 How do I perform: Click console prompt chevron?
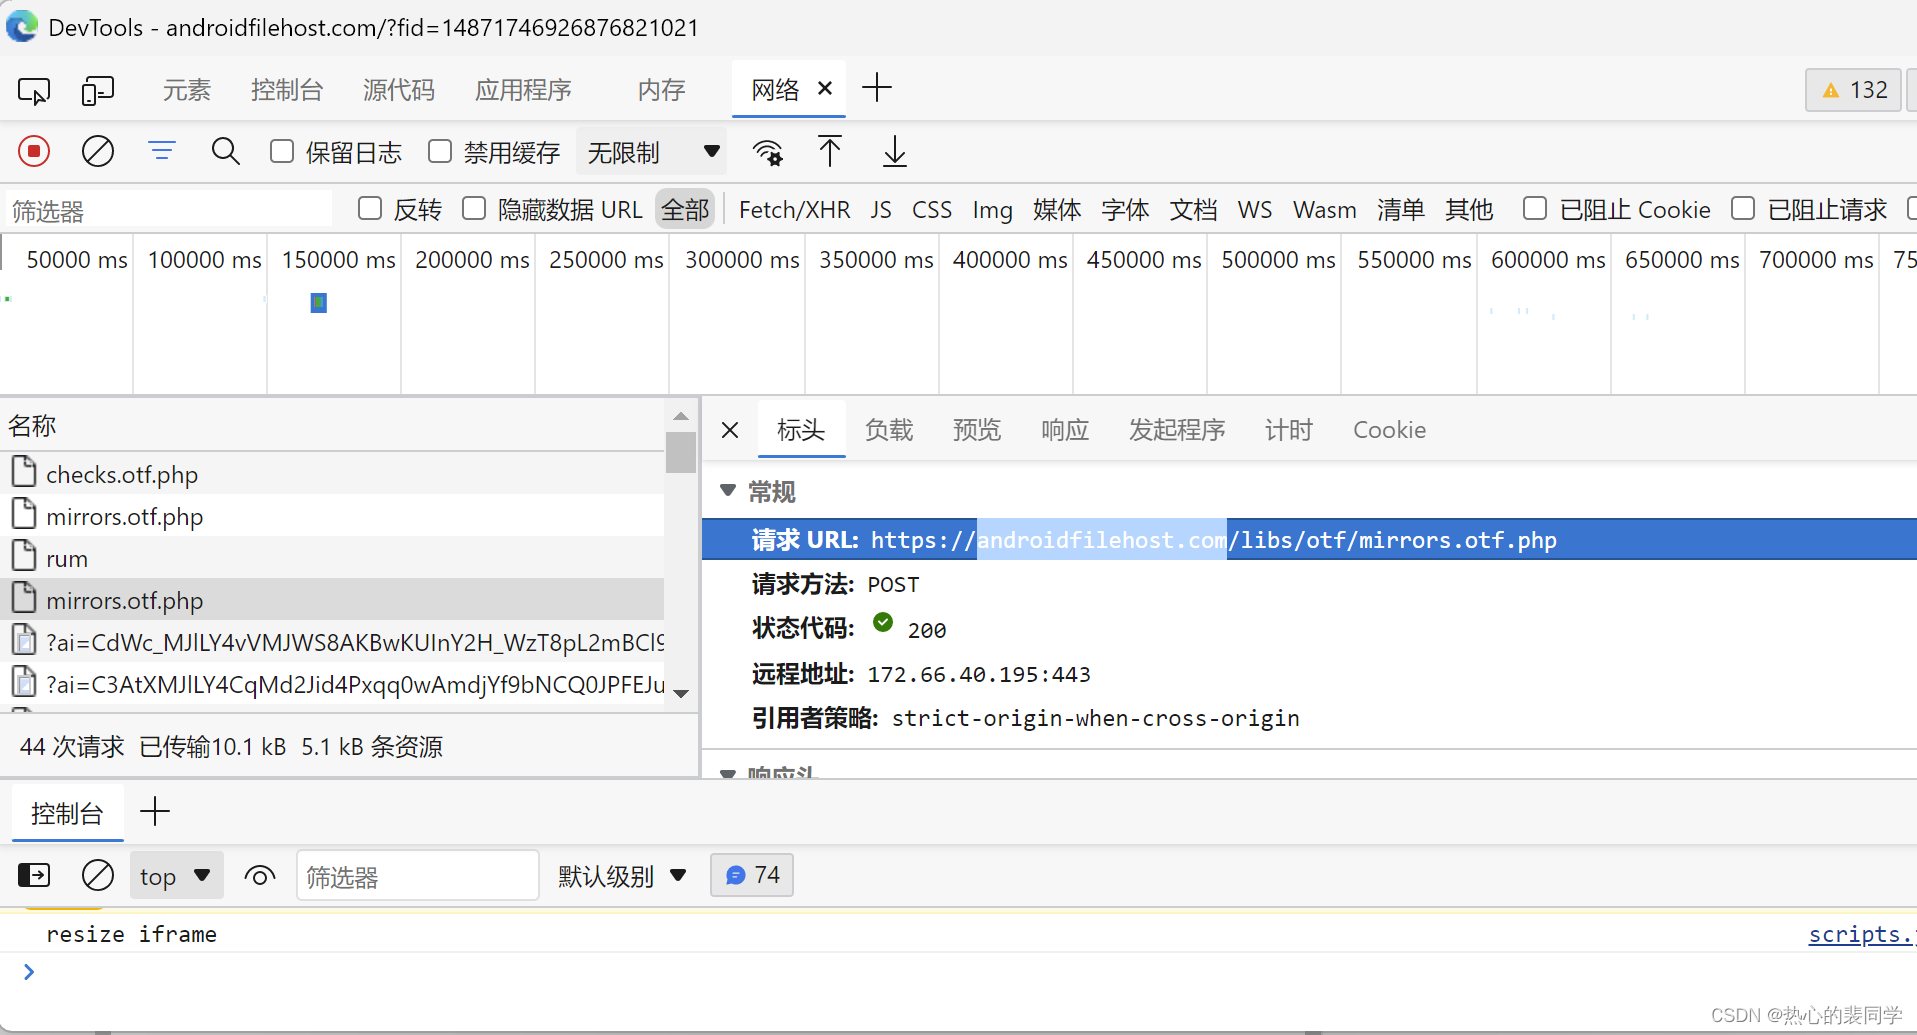tap(29, 971)
